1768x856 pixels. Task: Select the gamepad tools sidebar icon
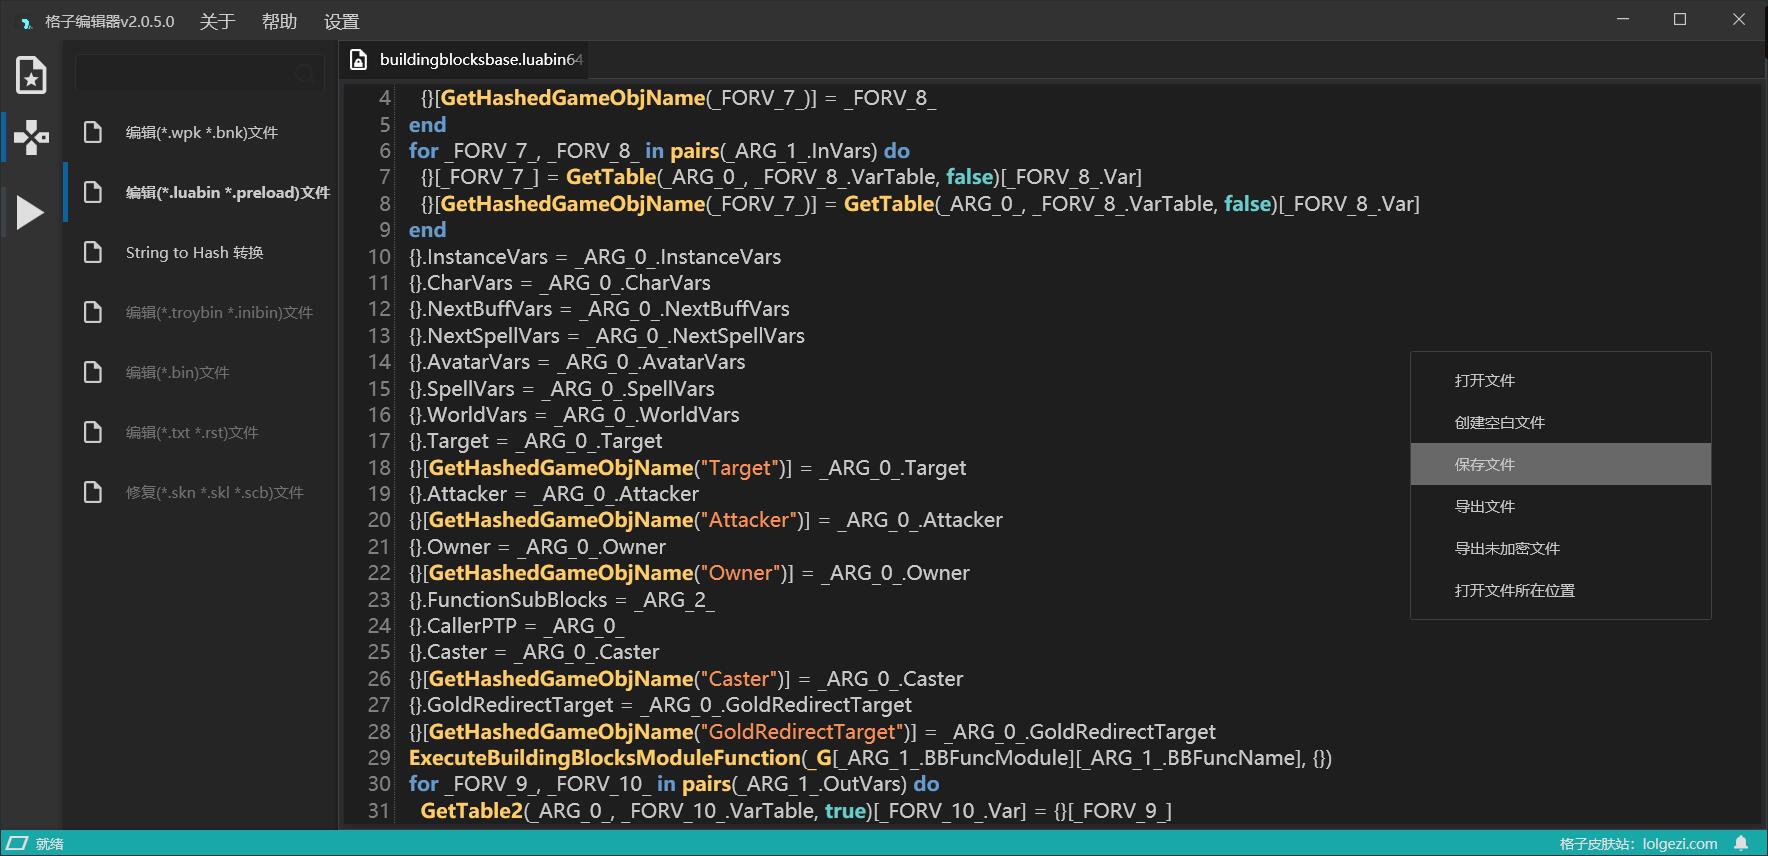click(x=31, y=137)
